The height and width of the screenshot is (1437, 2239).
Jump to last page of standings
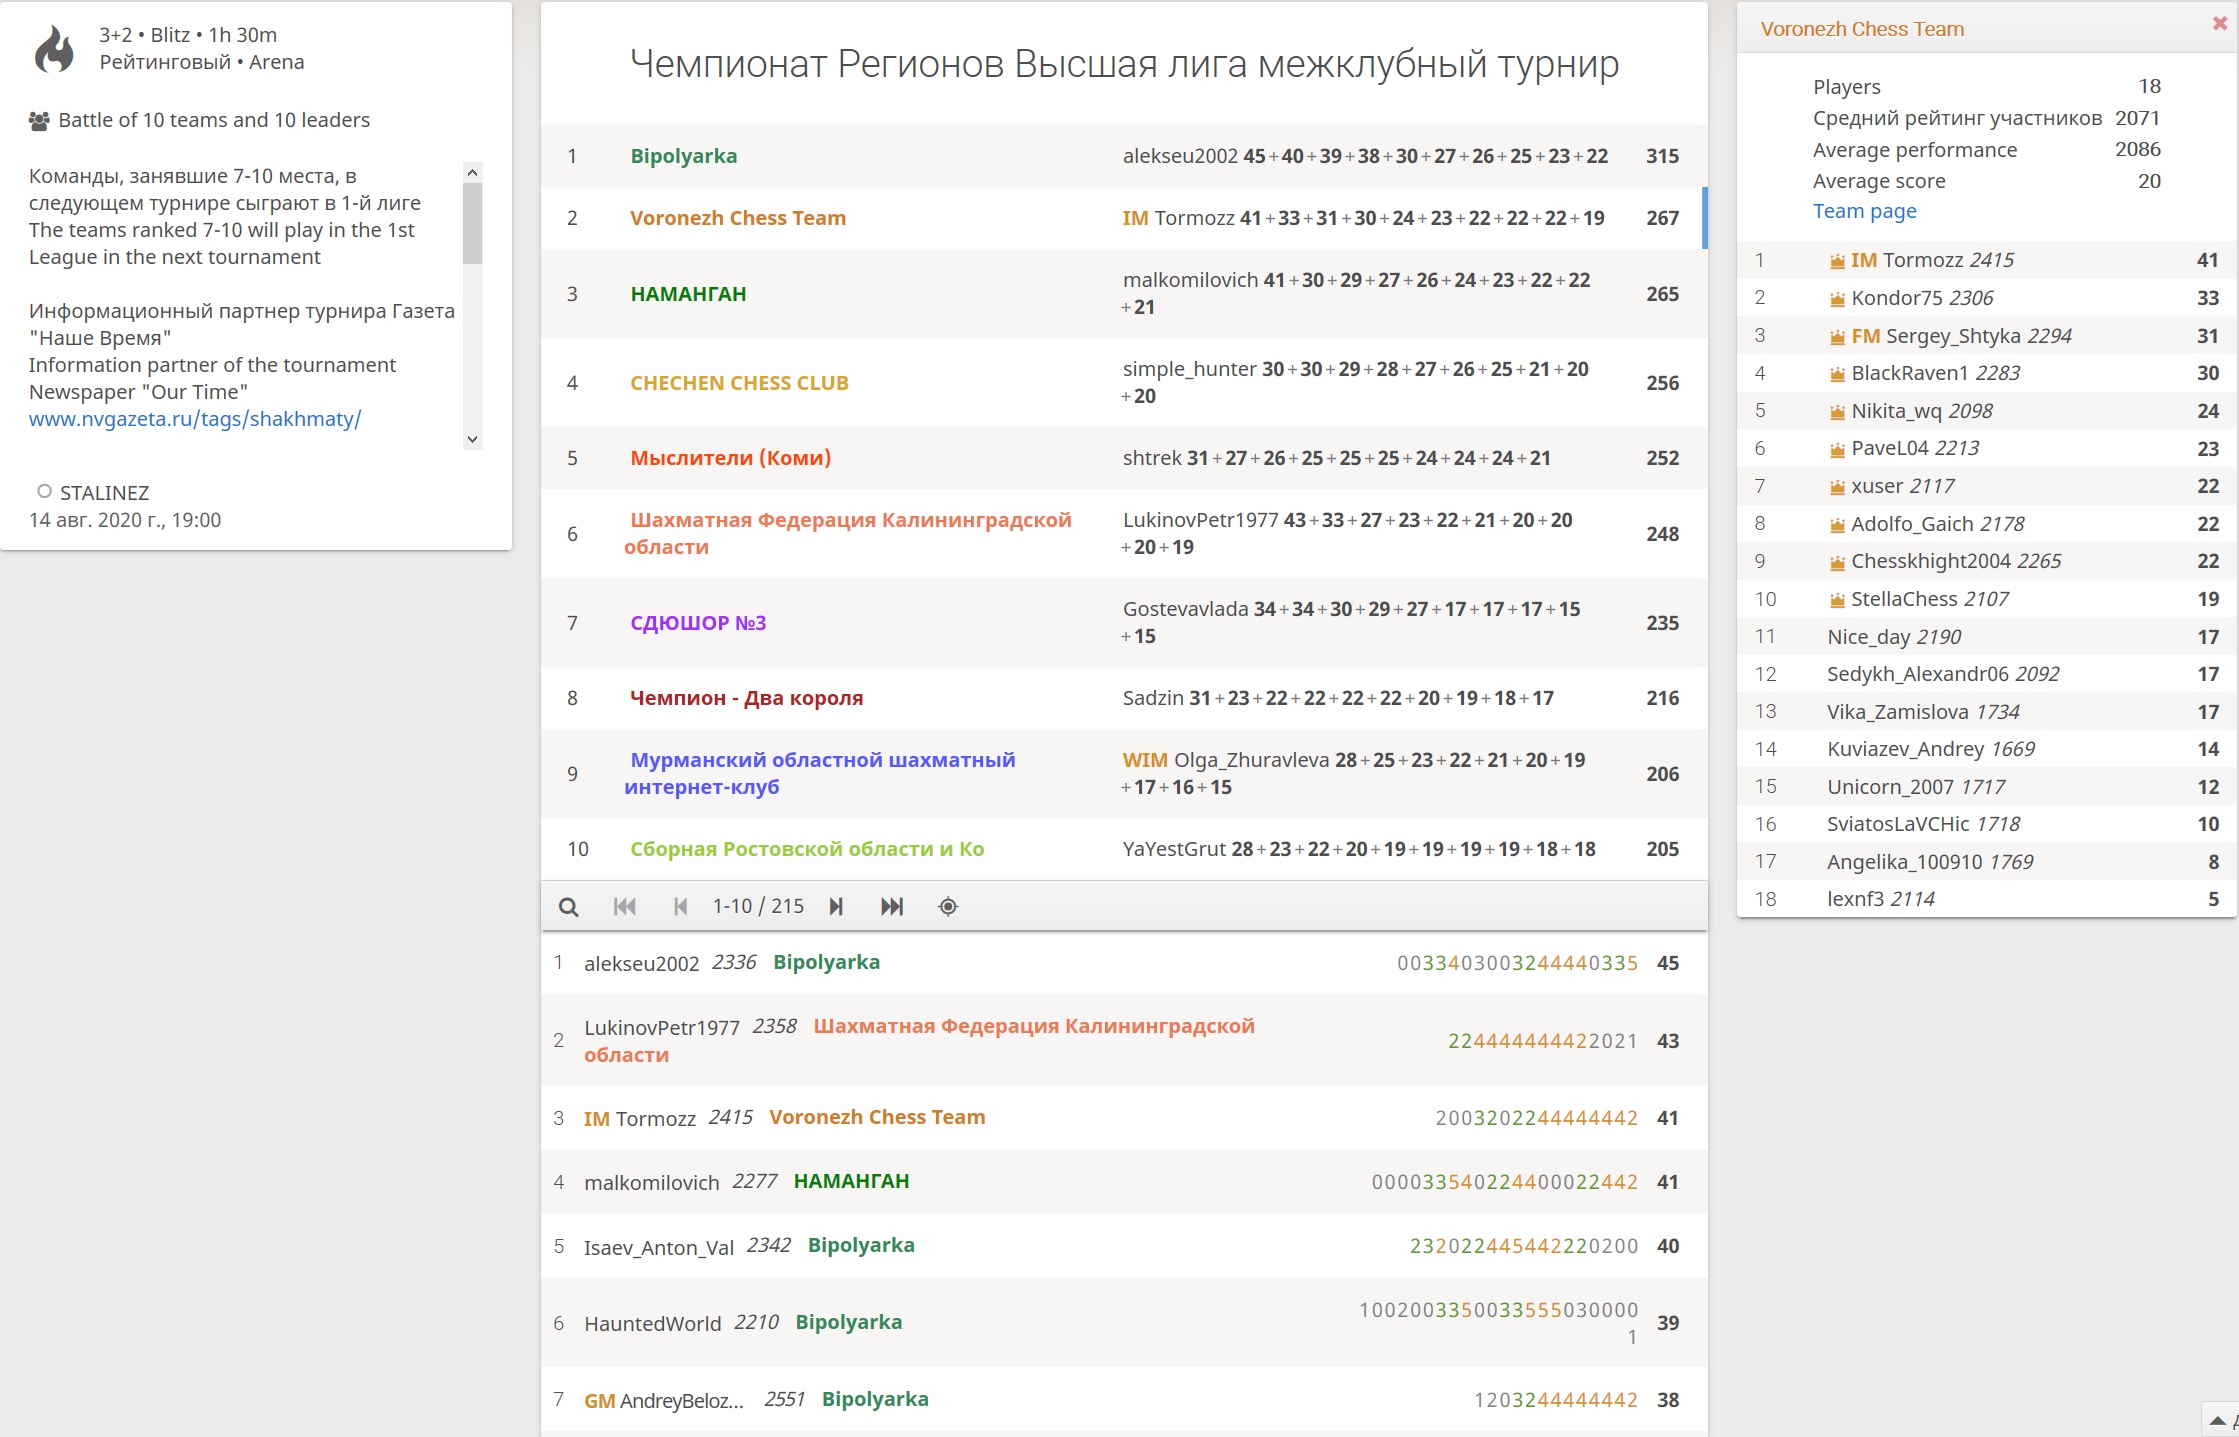point(892,907)
